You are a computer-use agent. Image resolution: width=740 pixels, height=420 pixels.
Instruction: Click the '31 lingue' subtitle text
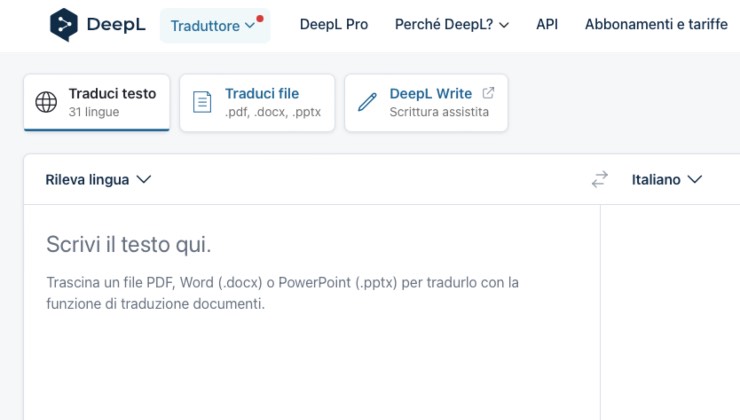click(x=94, y=112)
